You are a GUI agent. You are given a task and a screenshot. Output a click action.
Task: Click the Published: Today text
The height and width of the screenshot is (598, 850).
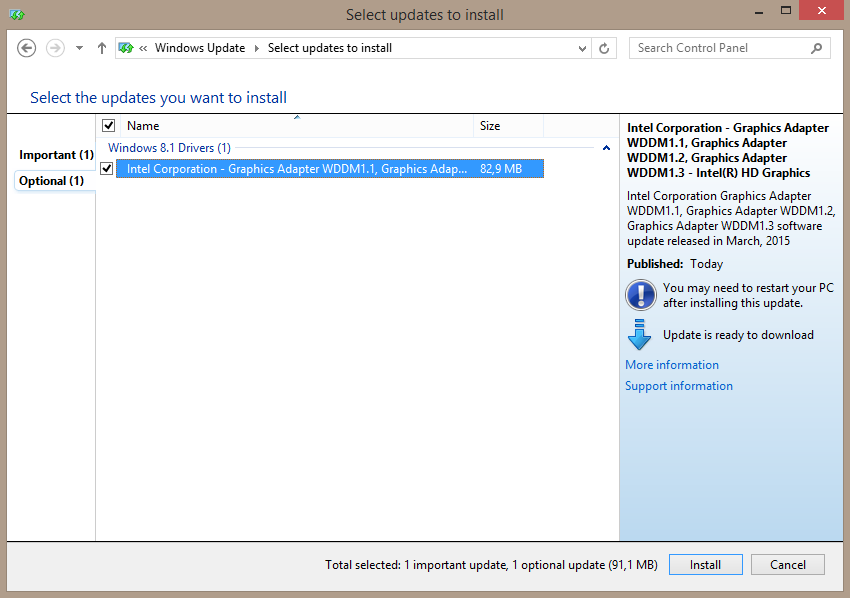tap(675, 264)
